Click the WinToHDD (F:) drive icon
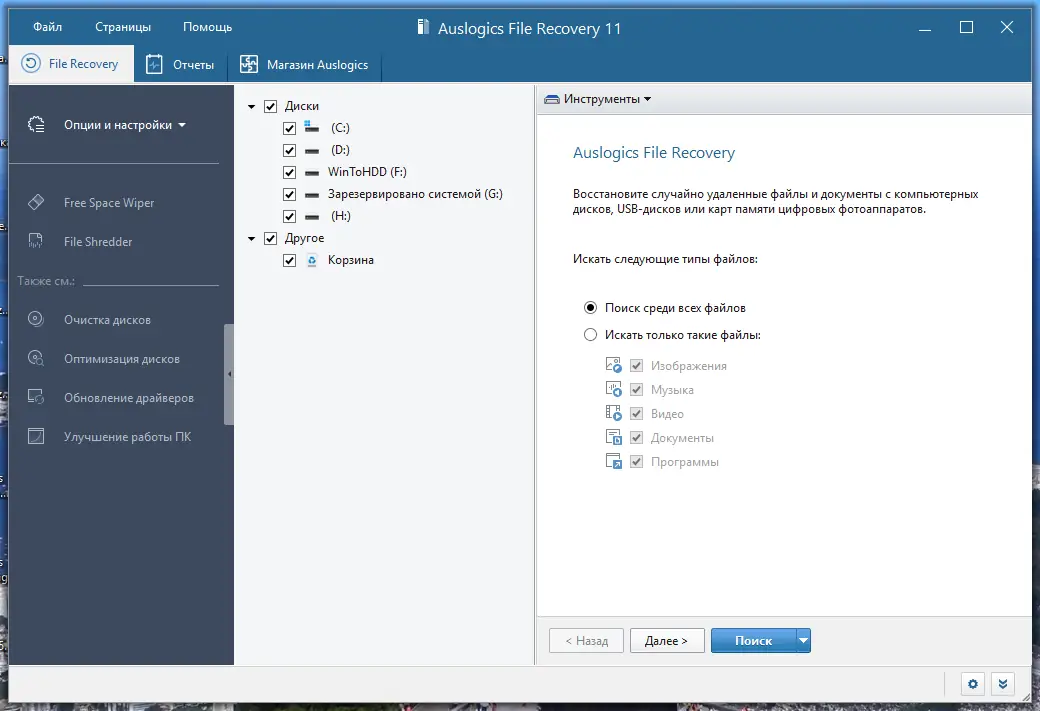The width and height of the screenshot is (1040, 711). pos(312,173)
